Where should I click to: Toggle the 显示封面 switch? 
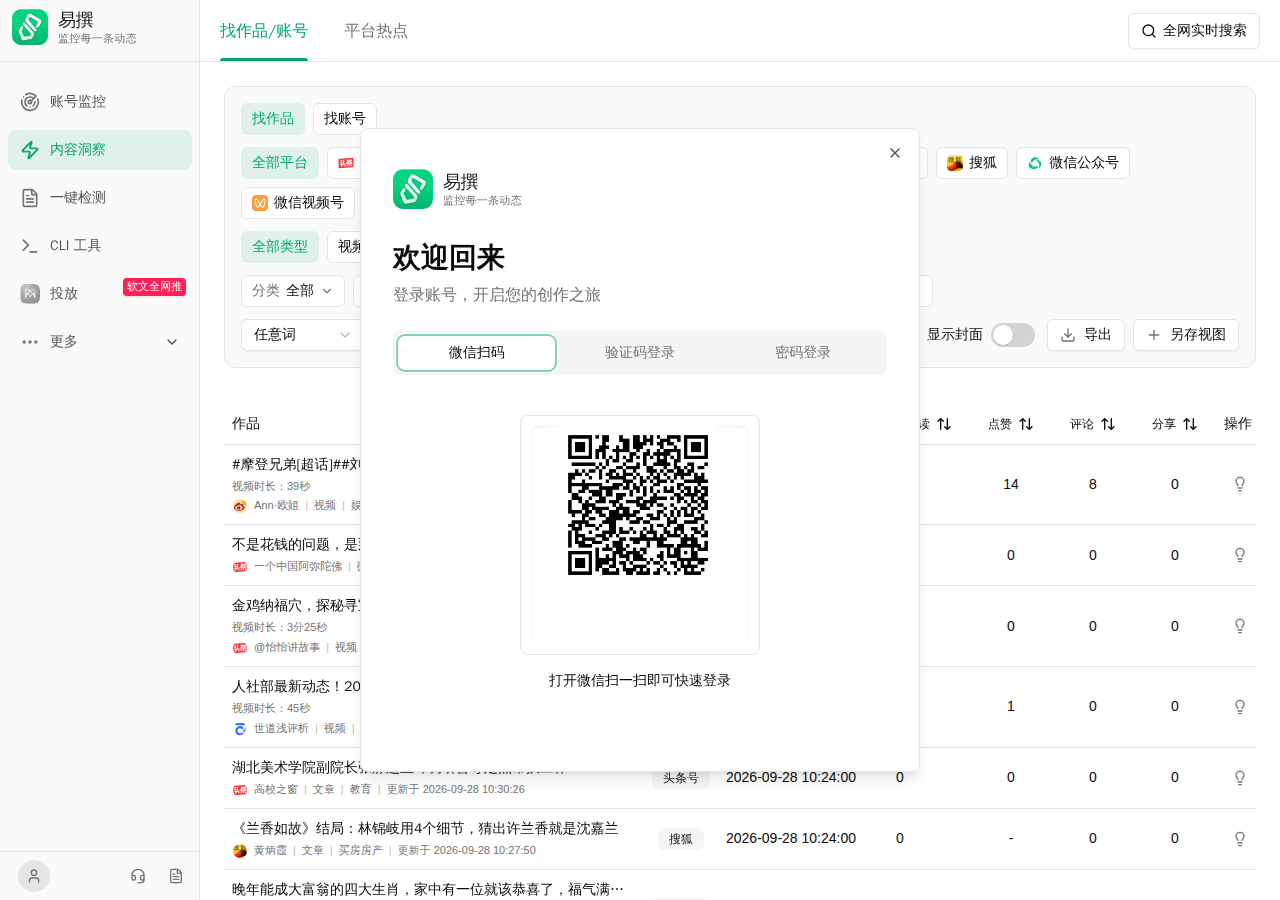click(x=1013, y=335)
